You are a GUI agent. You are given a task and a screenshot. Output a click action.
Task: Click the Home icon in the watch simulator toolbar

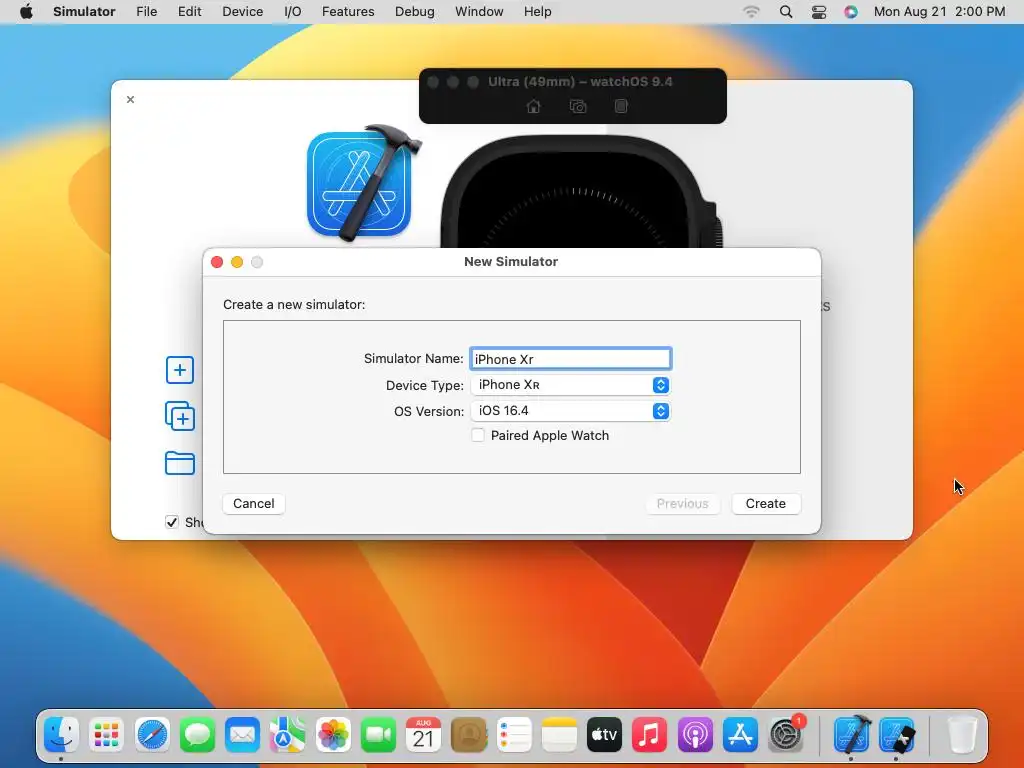(x=534, y=106)
